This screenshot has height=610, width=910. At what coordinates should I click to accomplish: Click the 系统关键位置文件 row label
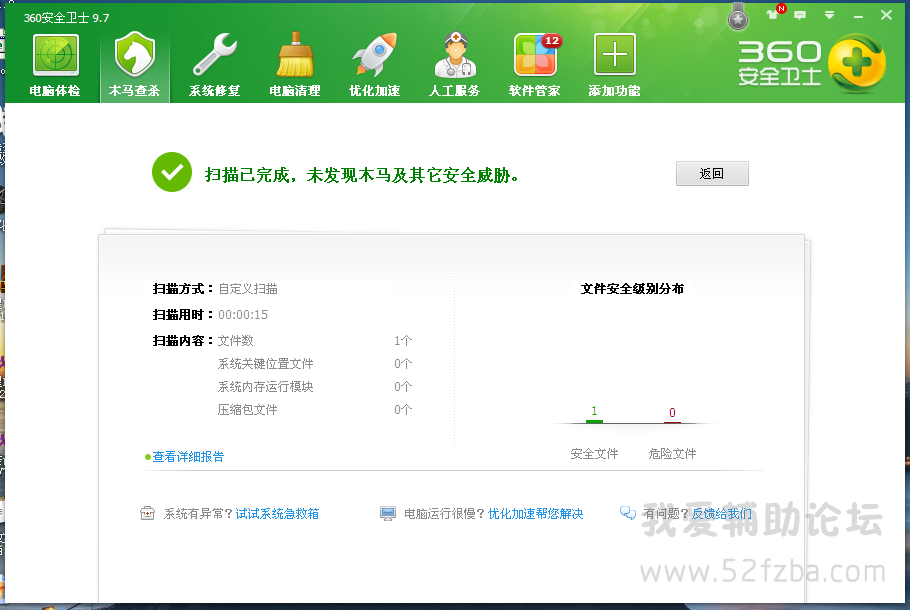click(266, 364)
